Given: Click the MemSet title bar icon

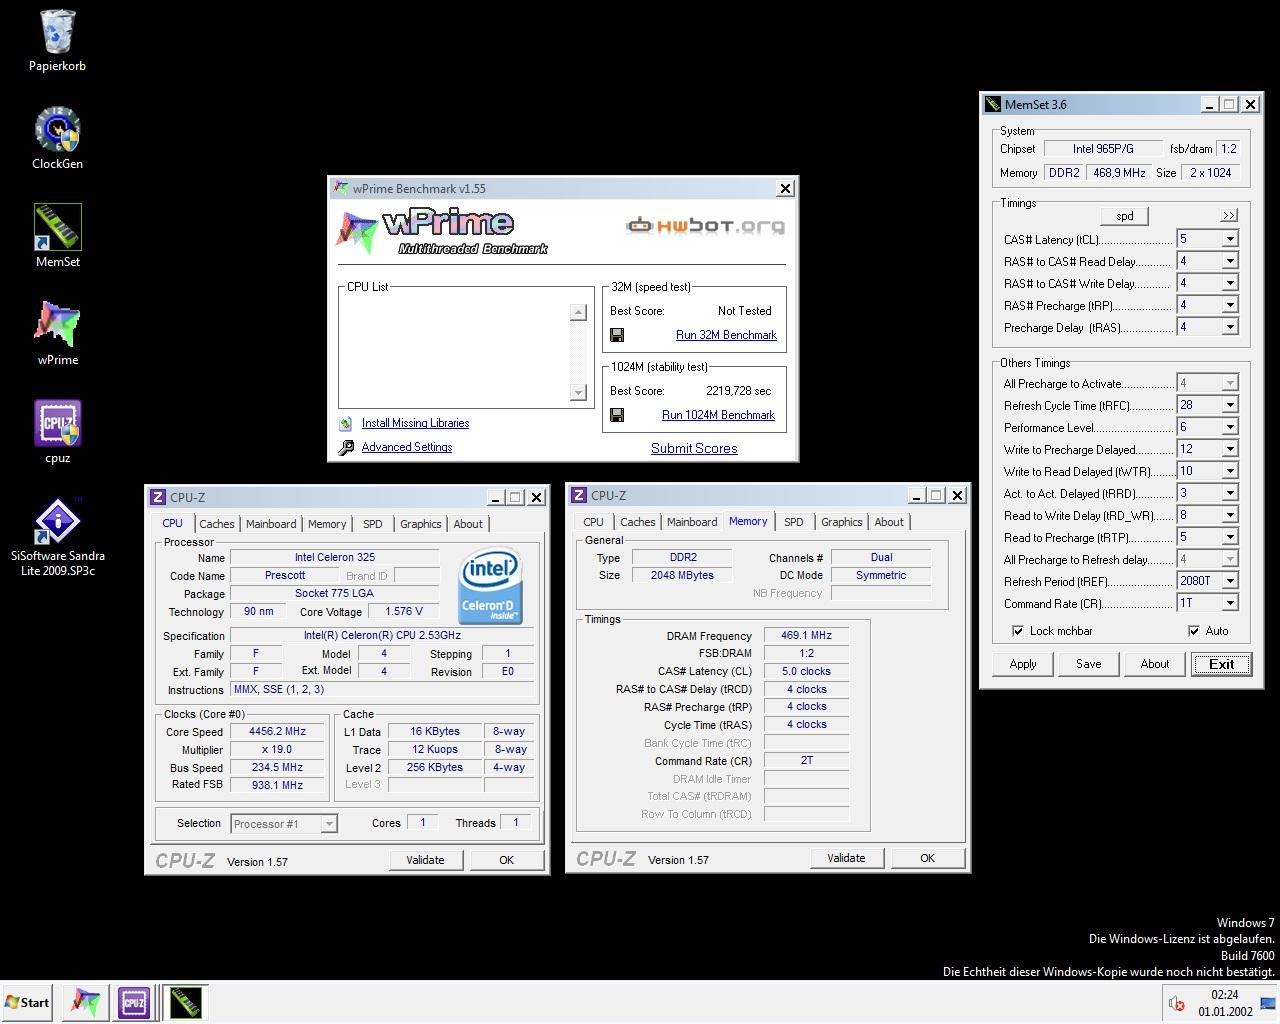Looking at the screenshot, I should tap(993, 104).
